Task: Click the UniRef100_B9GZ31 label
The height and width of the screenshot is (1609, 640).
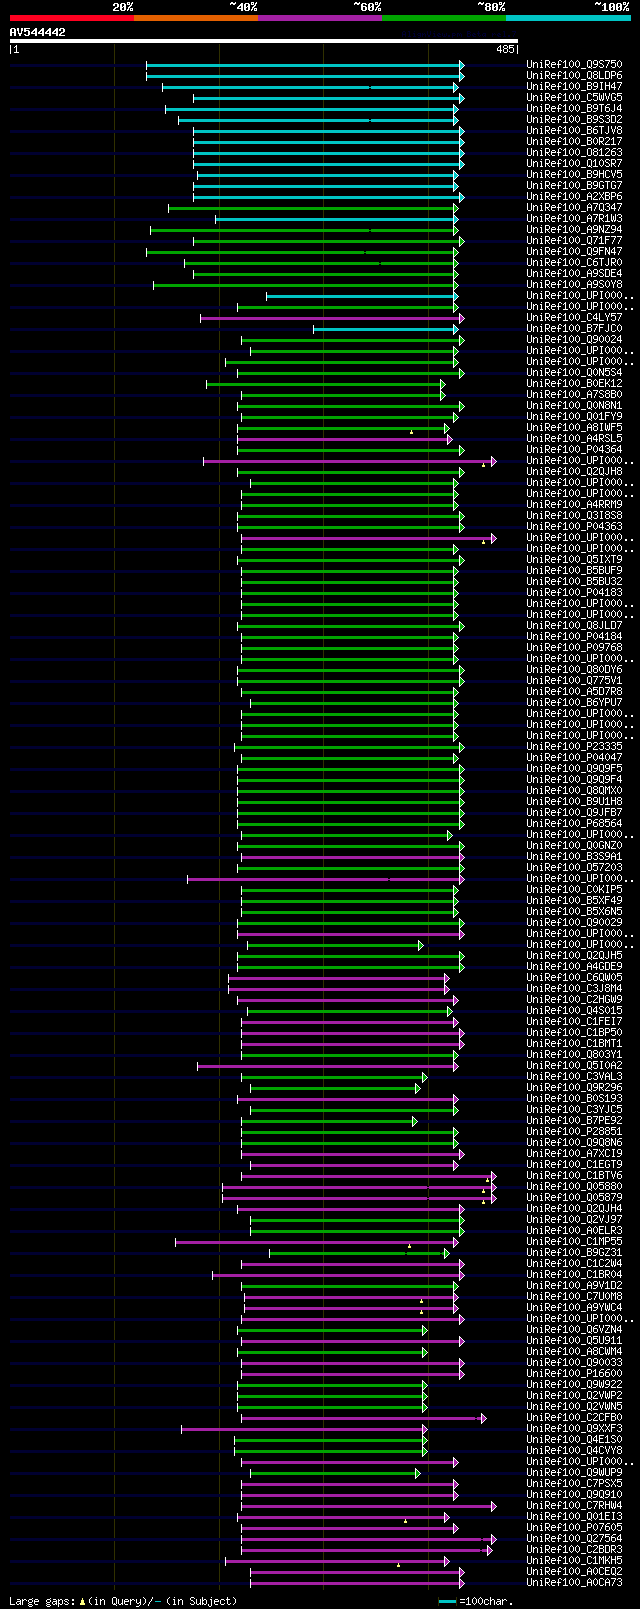Action: [x=574, y=1253]
